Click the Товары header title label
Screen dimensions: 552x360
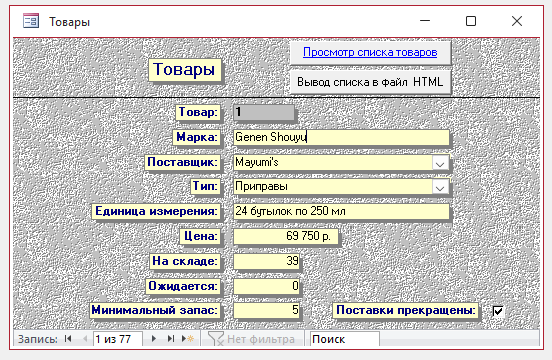tap(184, 70)
